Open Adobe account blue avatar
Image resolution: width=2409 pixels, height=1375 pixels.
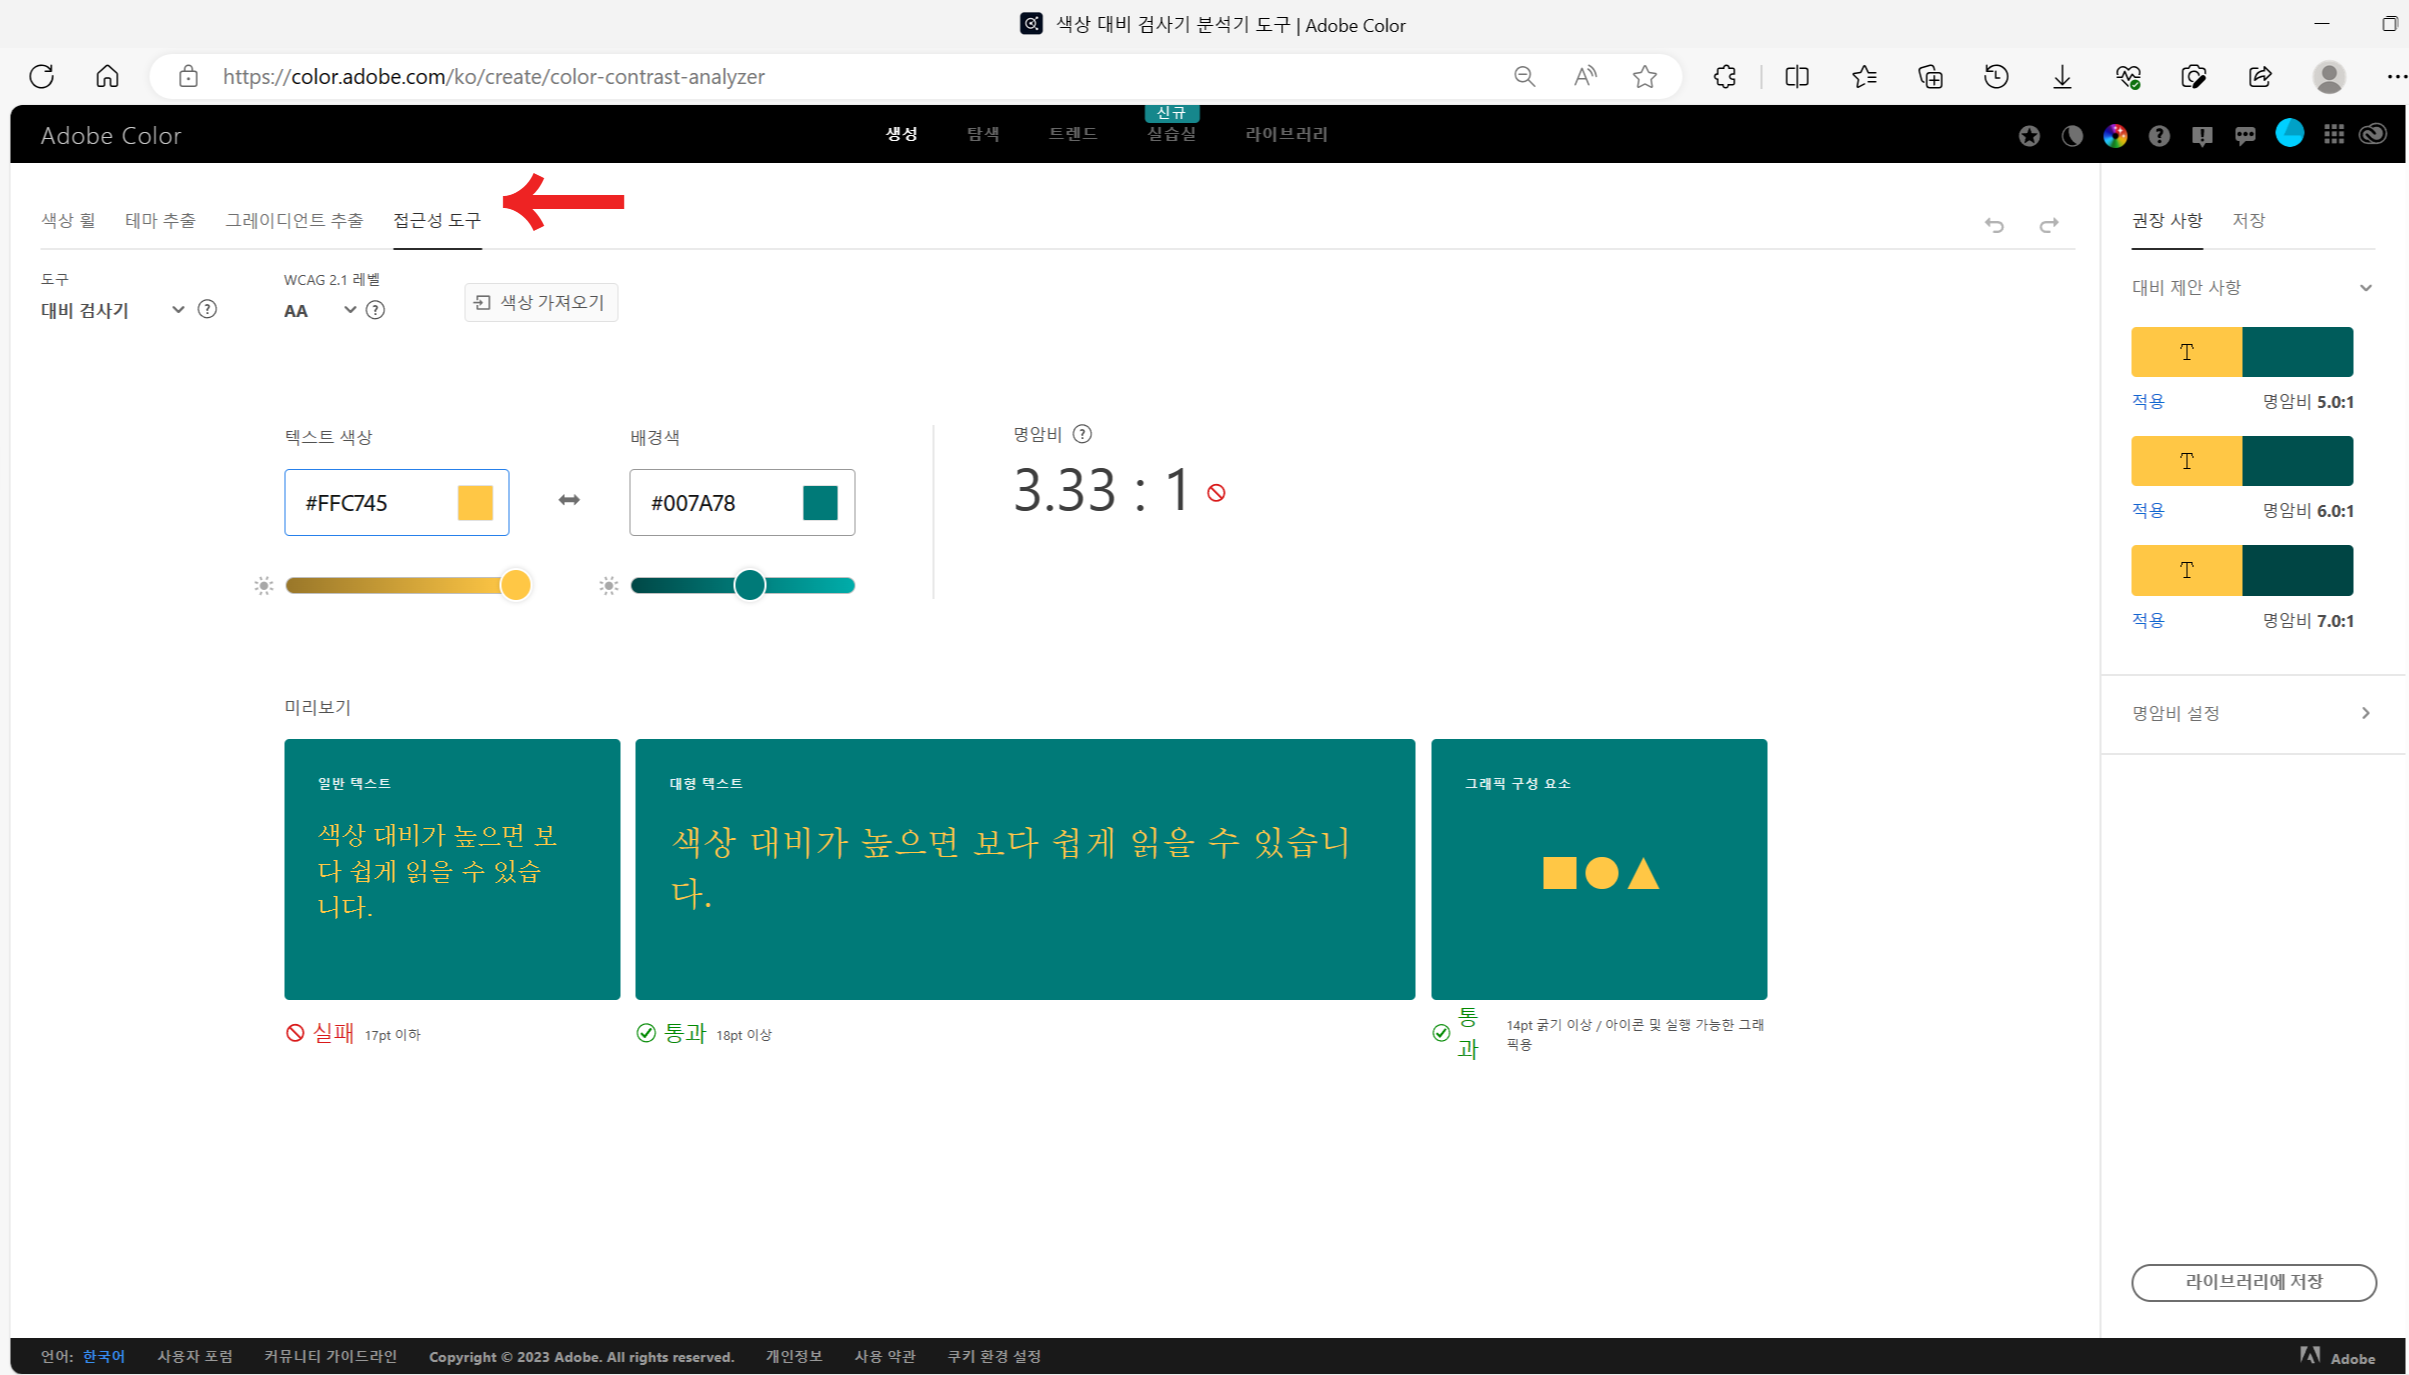click(x=2289, y=133)
